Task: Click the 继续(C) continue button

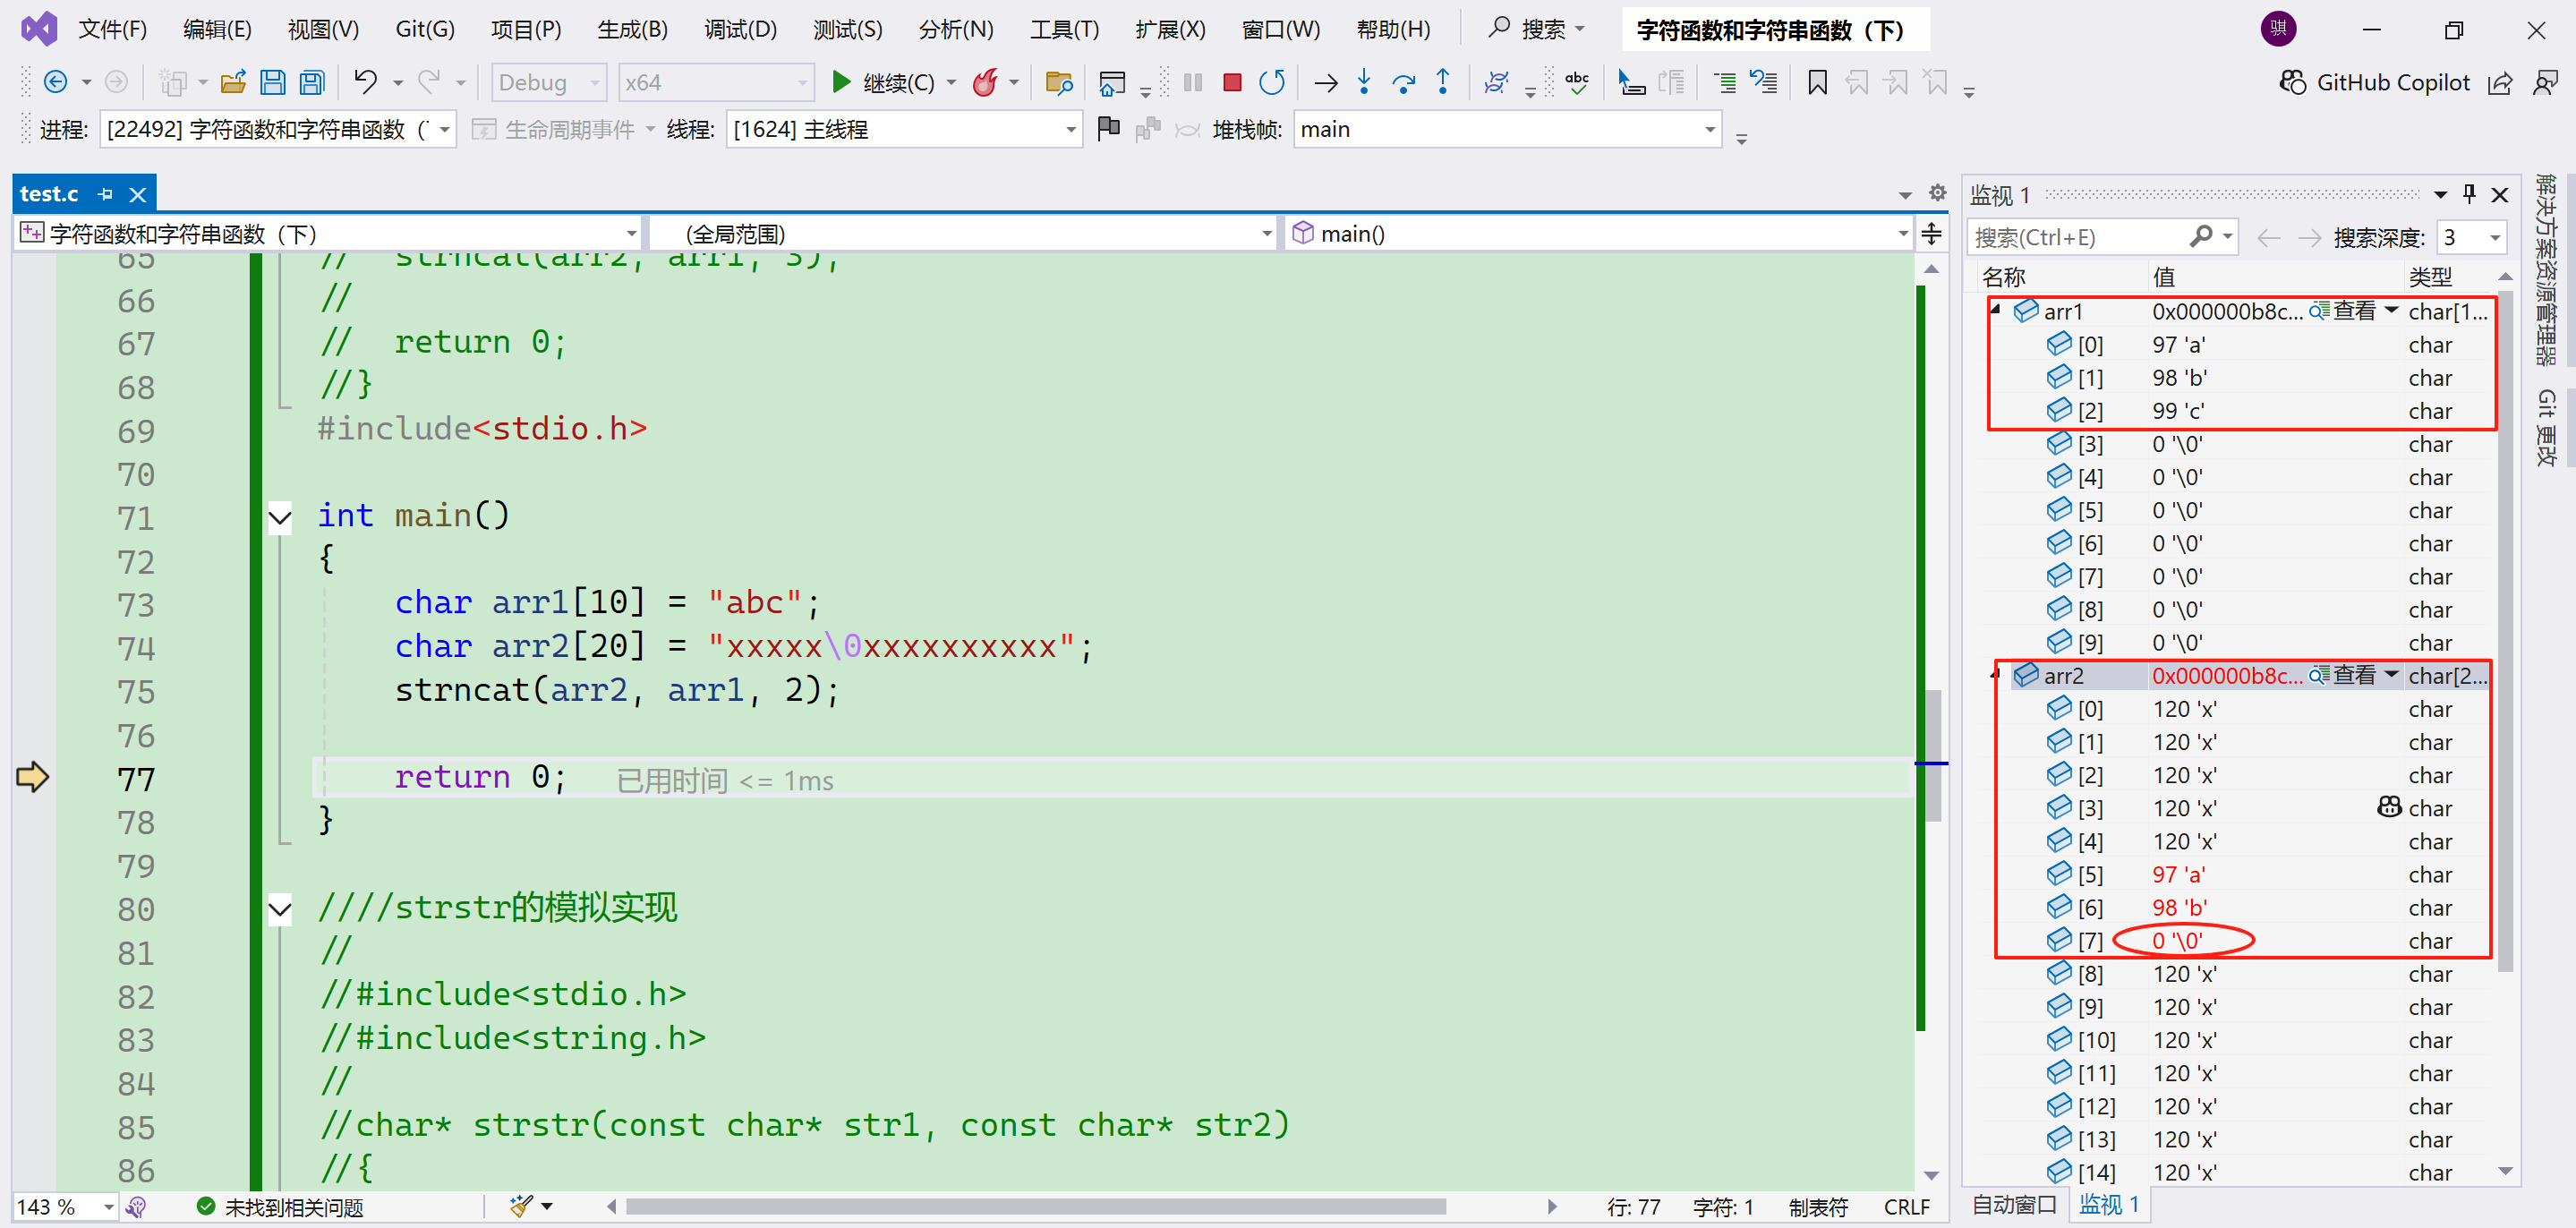Action: point(884,83)
